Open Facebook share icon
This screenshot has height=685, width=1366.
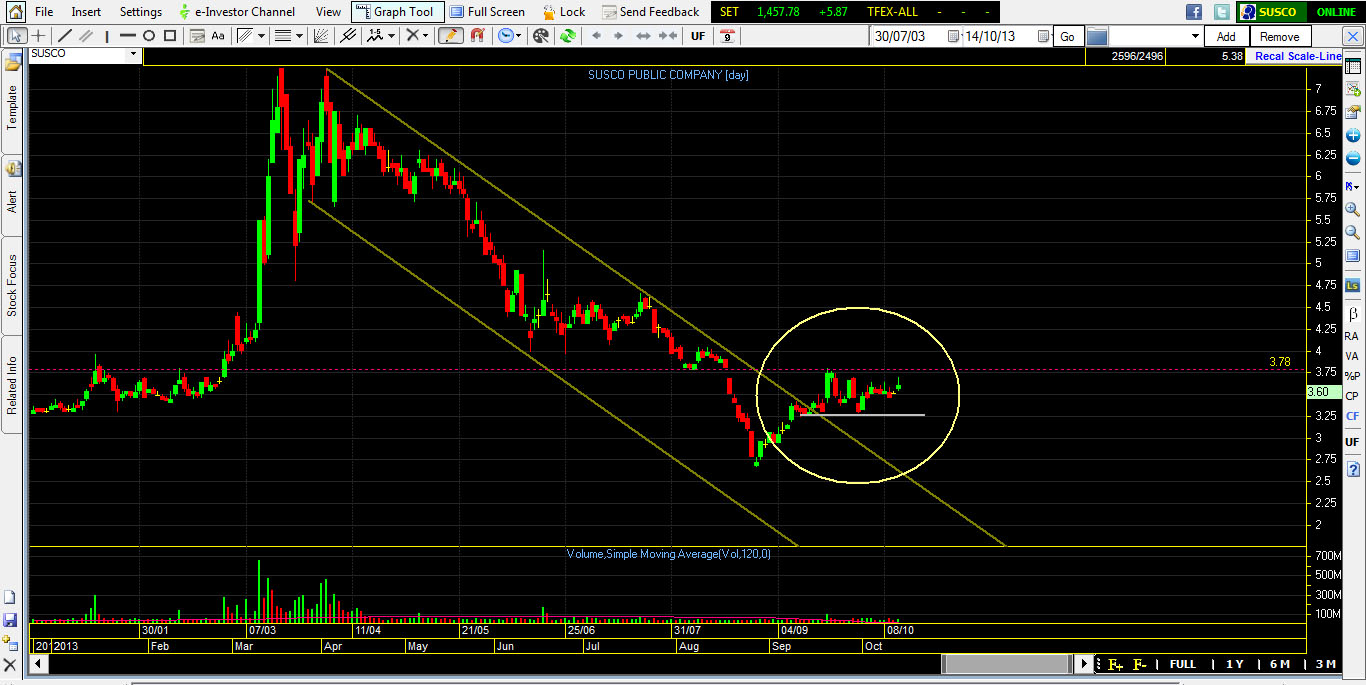coord(1194,12)
